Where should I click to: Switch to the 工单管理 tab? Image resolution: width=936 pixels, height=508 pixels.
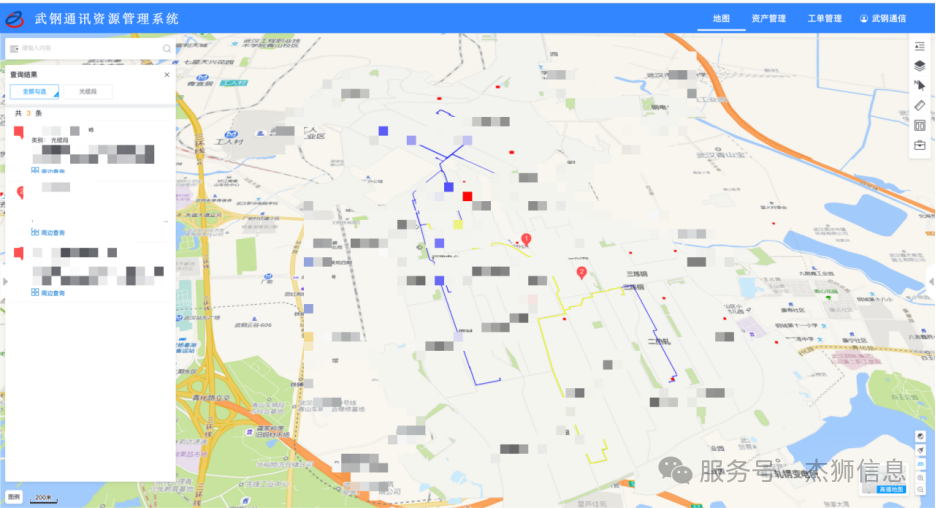824,19
